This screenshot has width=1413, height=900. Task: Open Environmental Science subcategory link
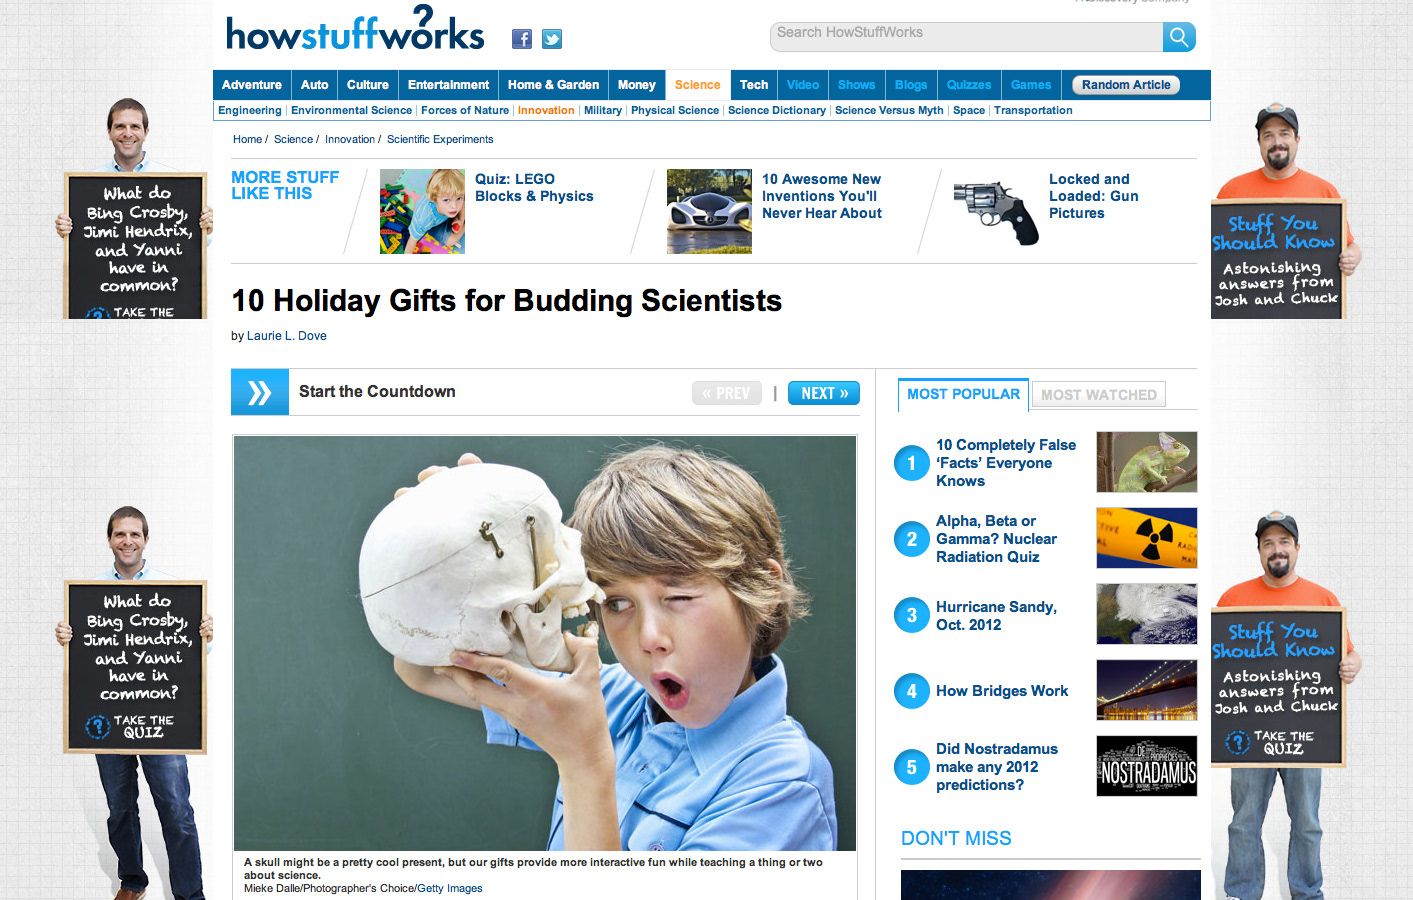[x=351, y=110]
